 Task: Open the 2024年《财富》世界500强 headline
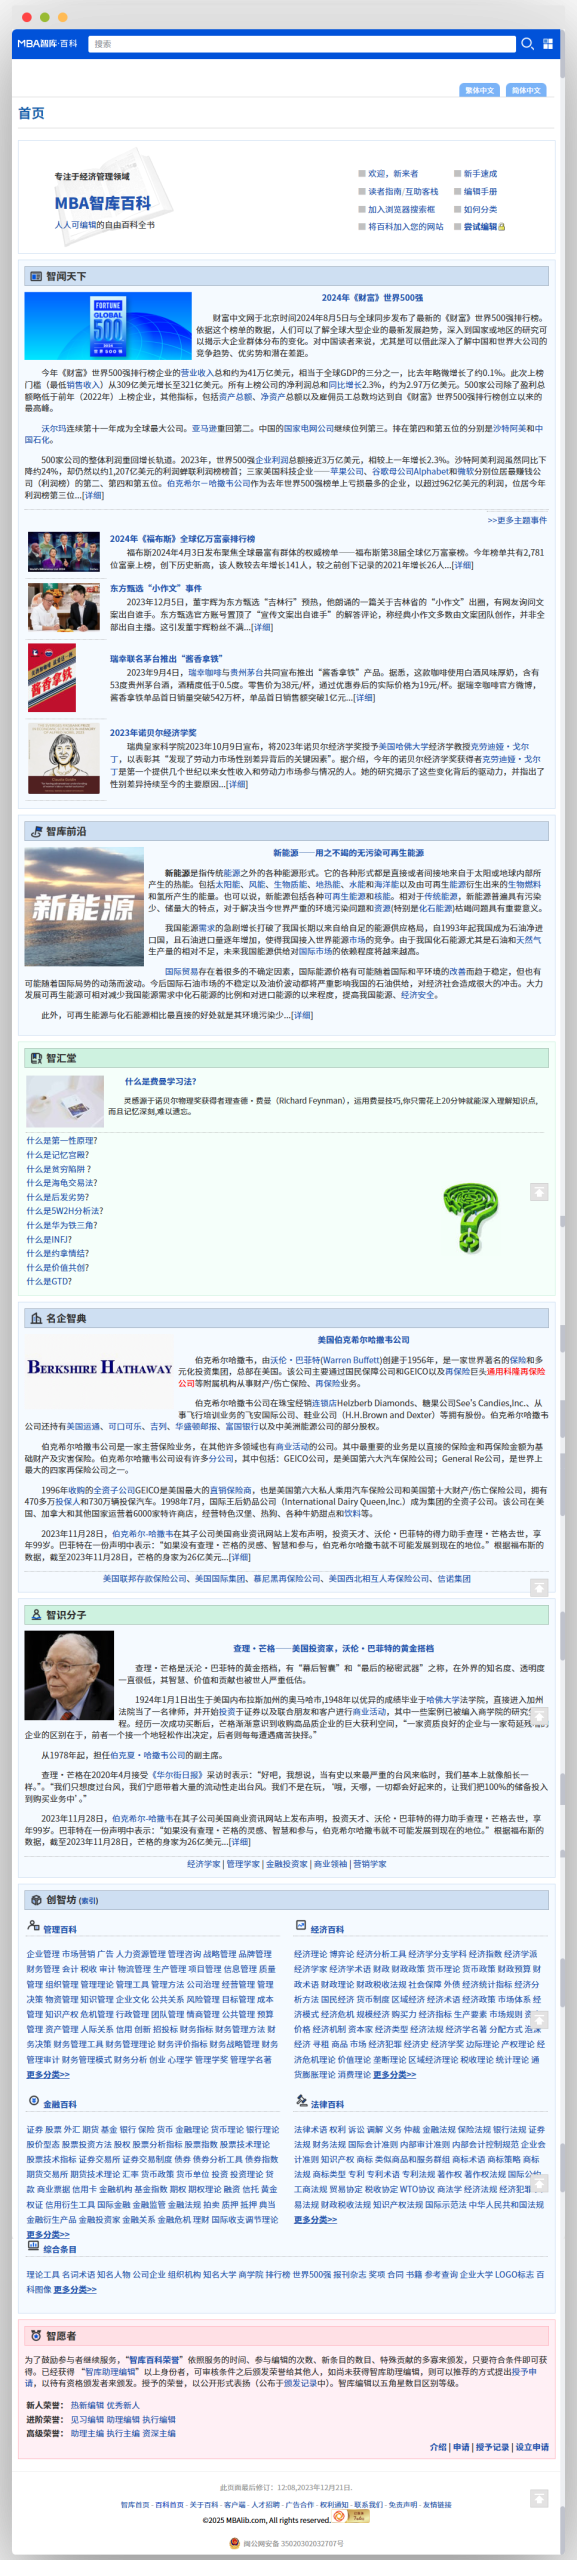point(372,297)
